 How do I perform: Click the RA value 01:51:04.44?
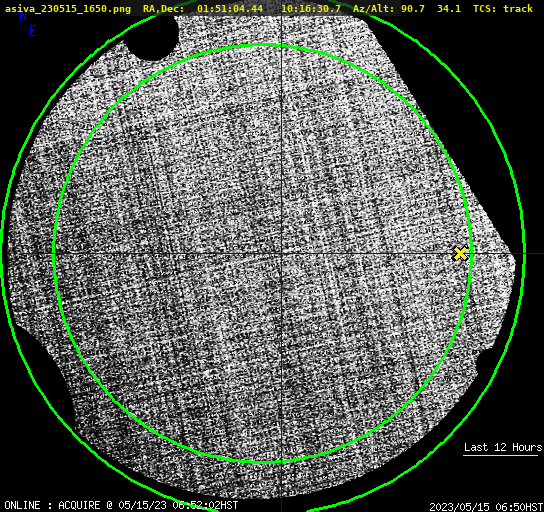pyautogui.click(x=230, y=8)
